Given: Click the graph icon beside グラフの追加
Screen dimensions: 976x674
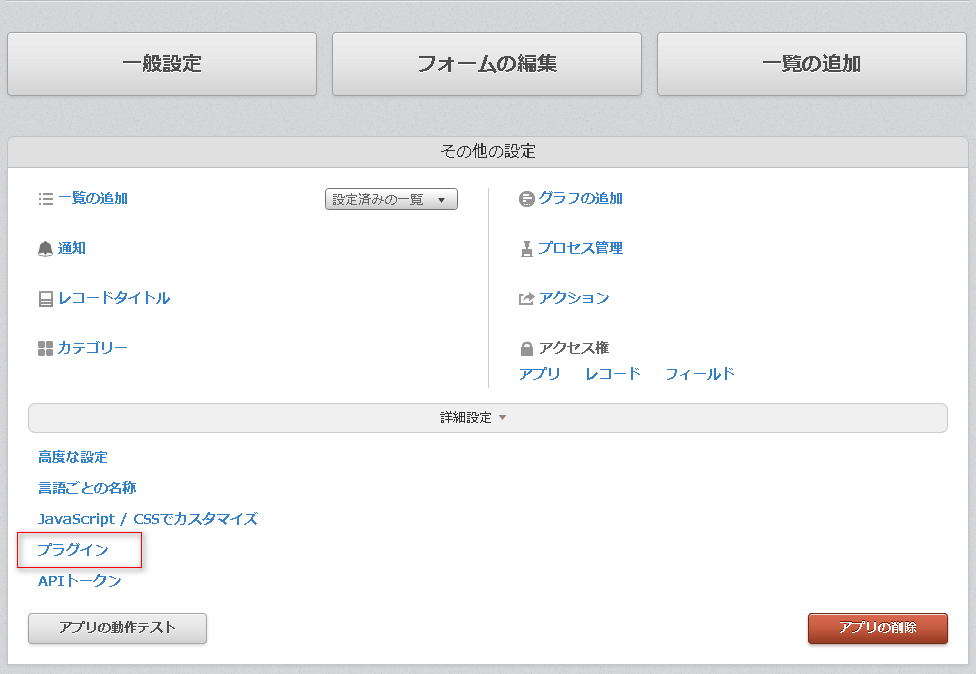Looking at the screenshot, I should (527, 199).
